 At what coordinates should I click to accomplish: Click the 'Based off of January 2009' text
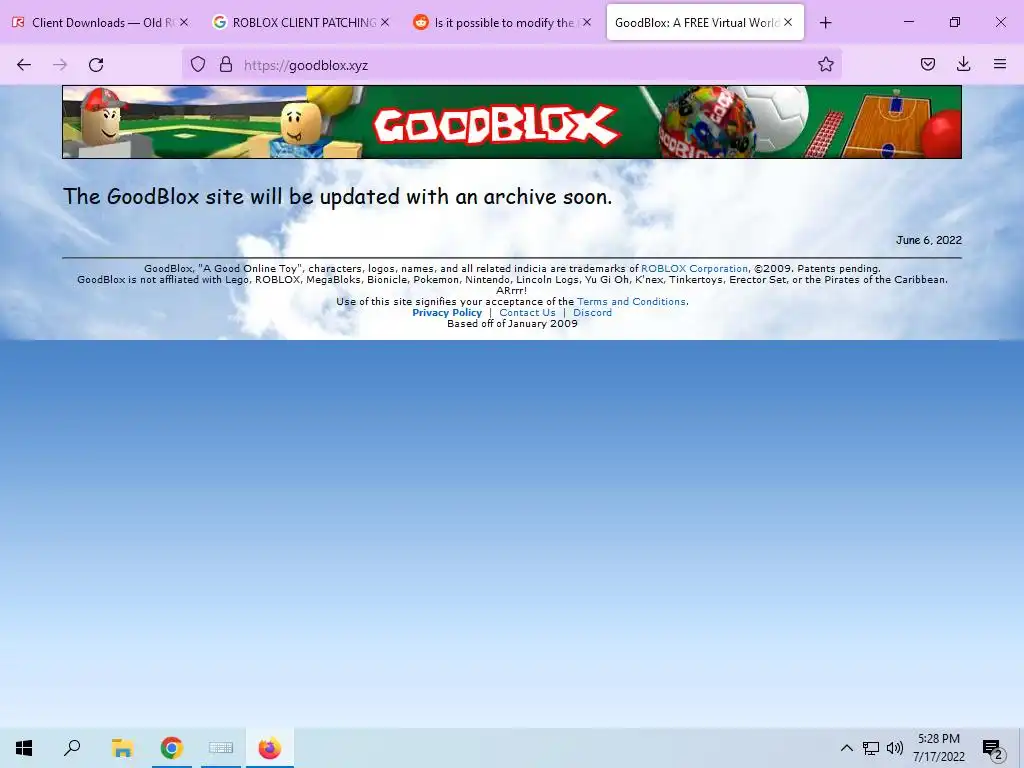[x=512, y=323]
